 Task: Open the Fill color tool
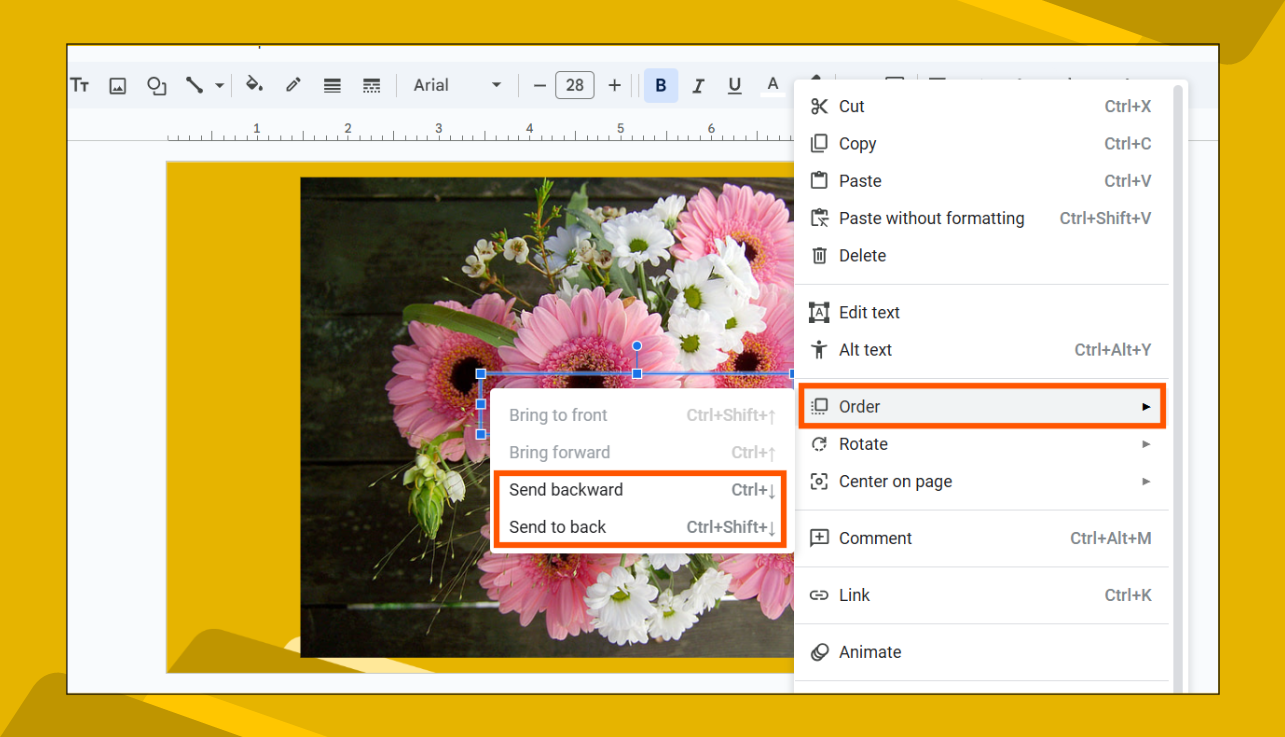pyautogui.click(x=255, y=85)
